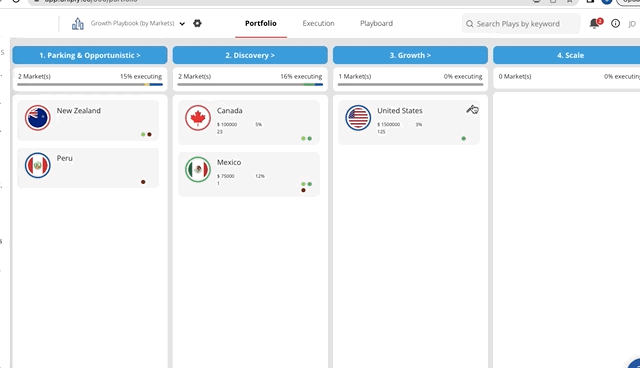
Task: Click the '15% executing' label
Action: 141,76
